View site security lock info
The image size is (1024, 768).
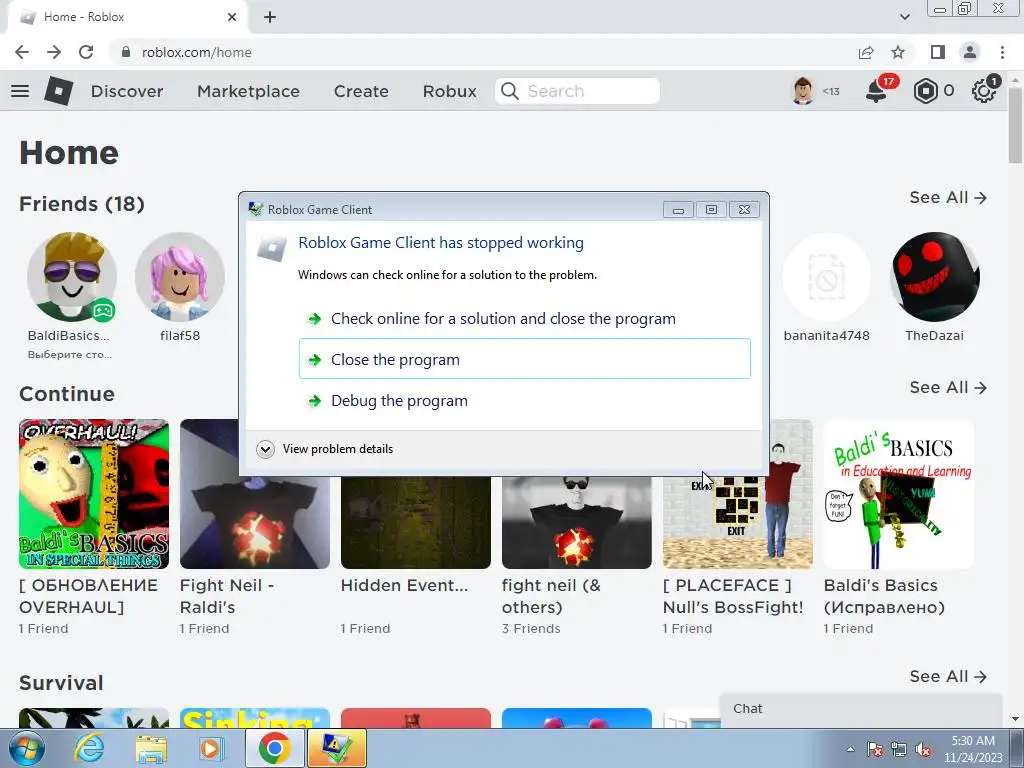click(x=126, y=52)
